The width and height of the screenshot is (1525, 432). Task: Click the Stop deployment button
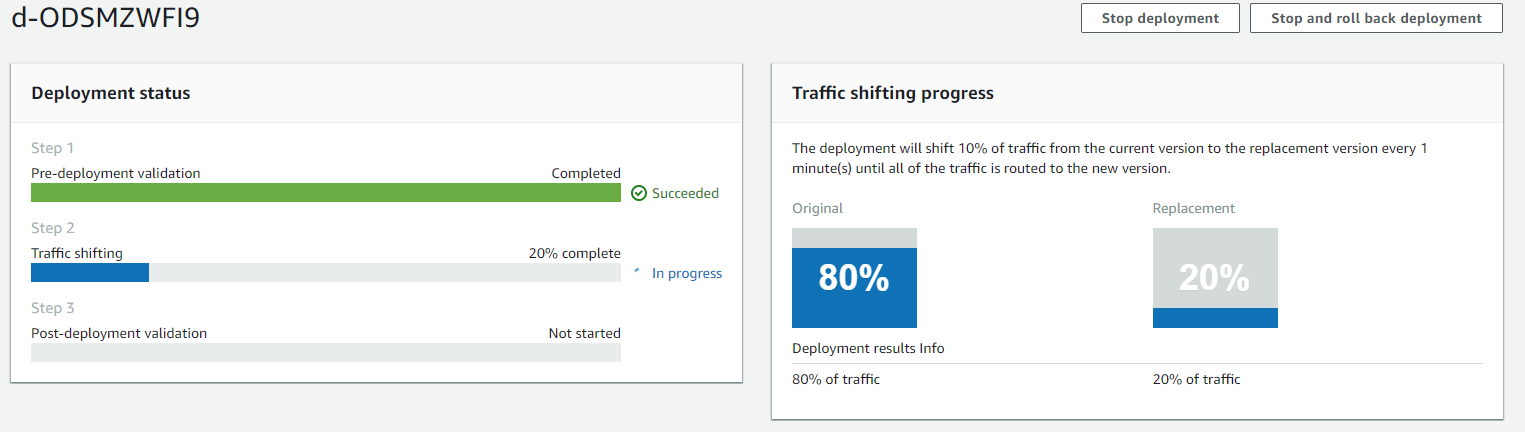coord(1160,18)
